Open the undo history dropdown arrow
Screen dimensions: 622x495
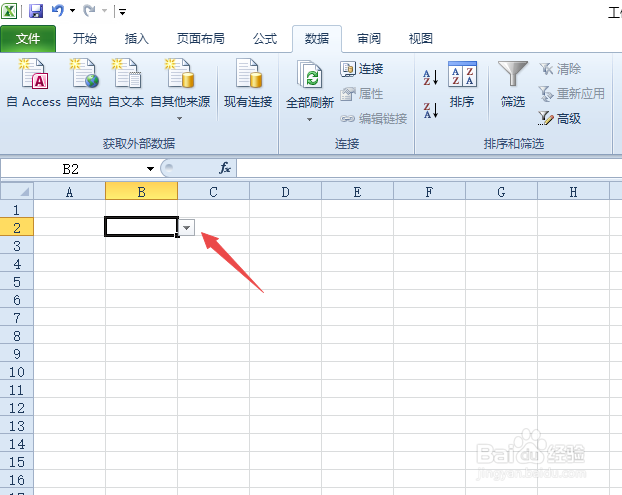click(x=72, y=11)
